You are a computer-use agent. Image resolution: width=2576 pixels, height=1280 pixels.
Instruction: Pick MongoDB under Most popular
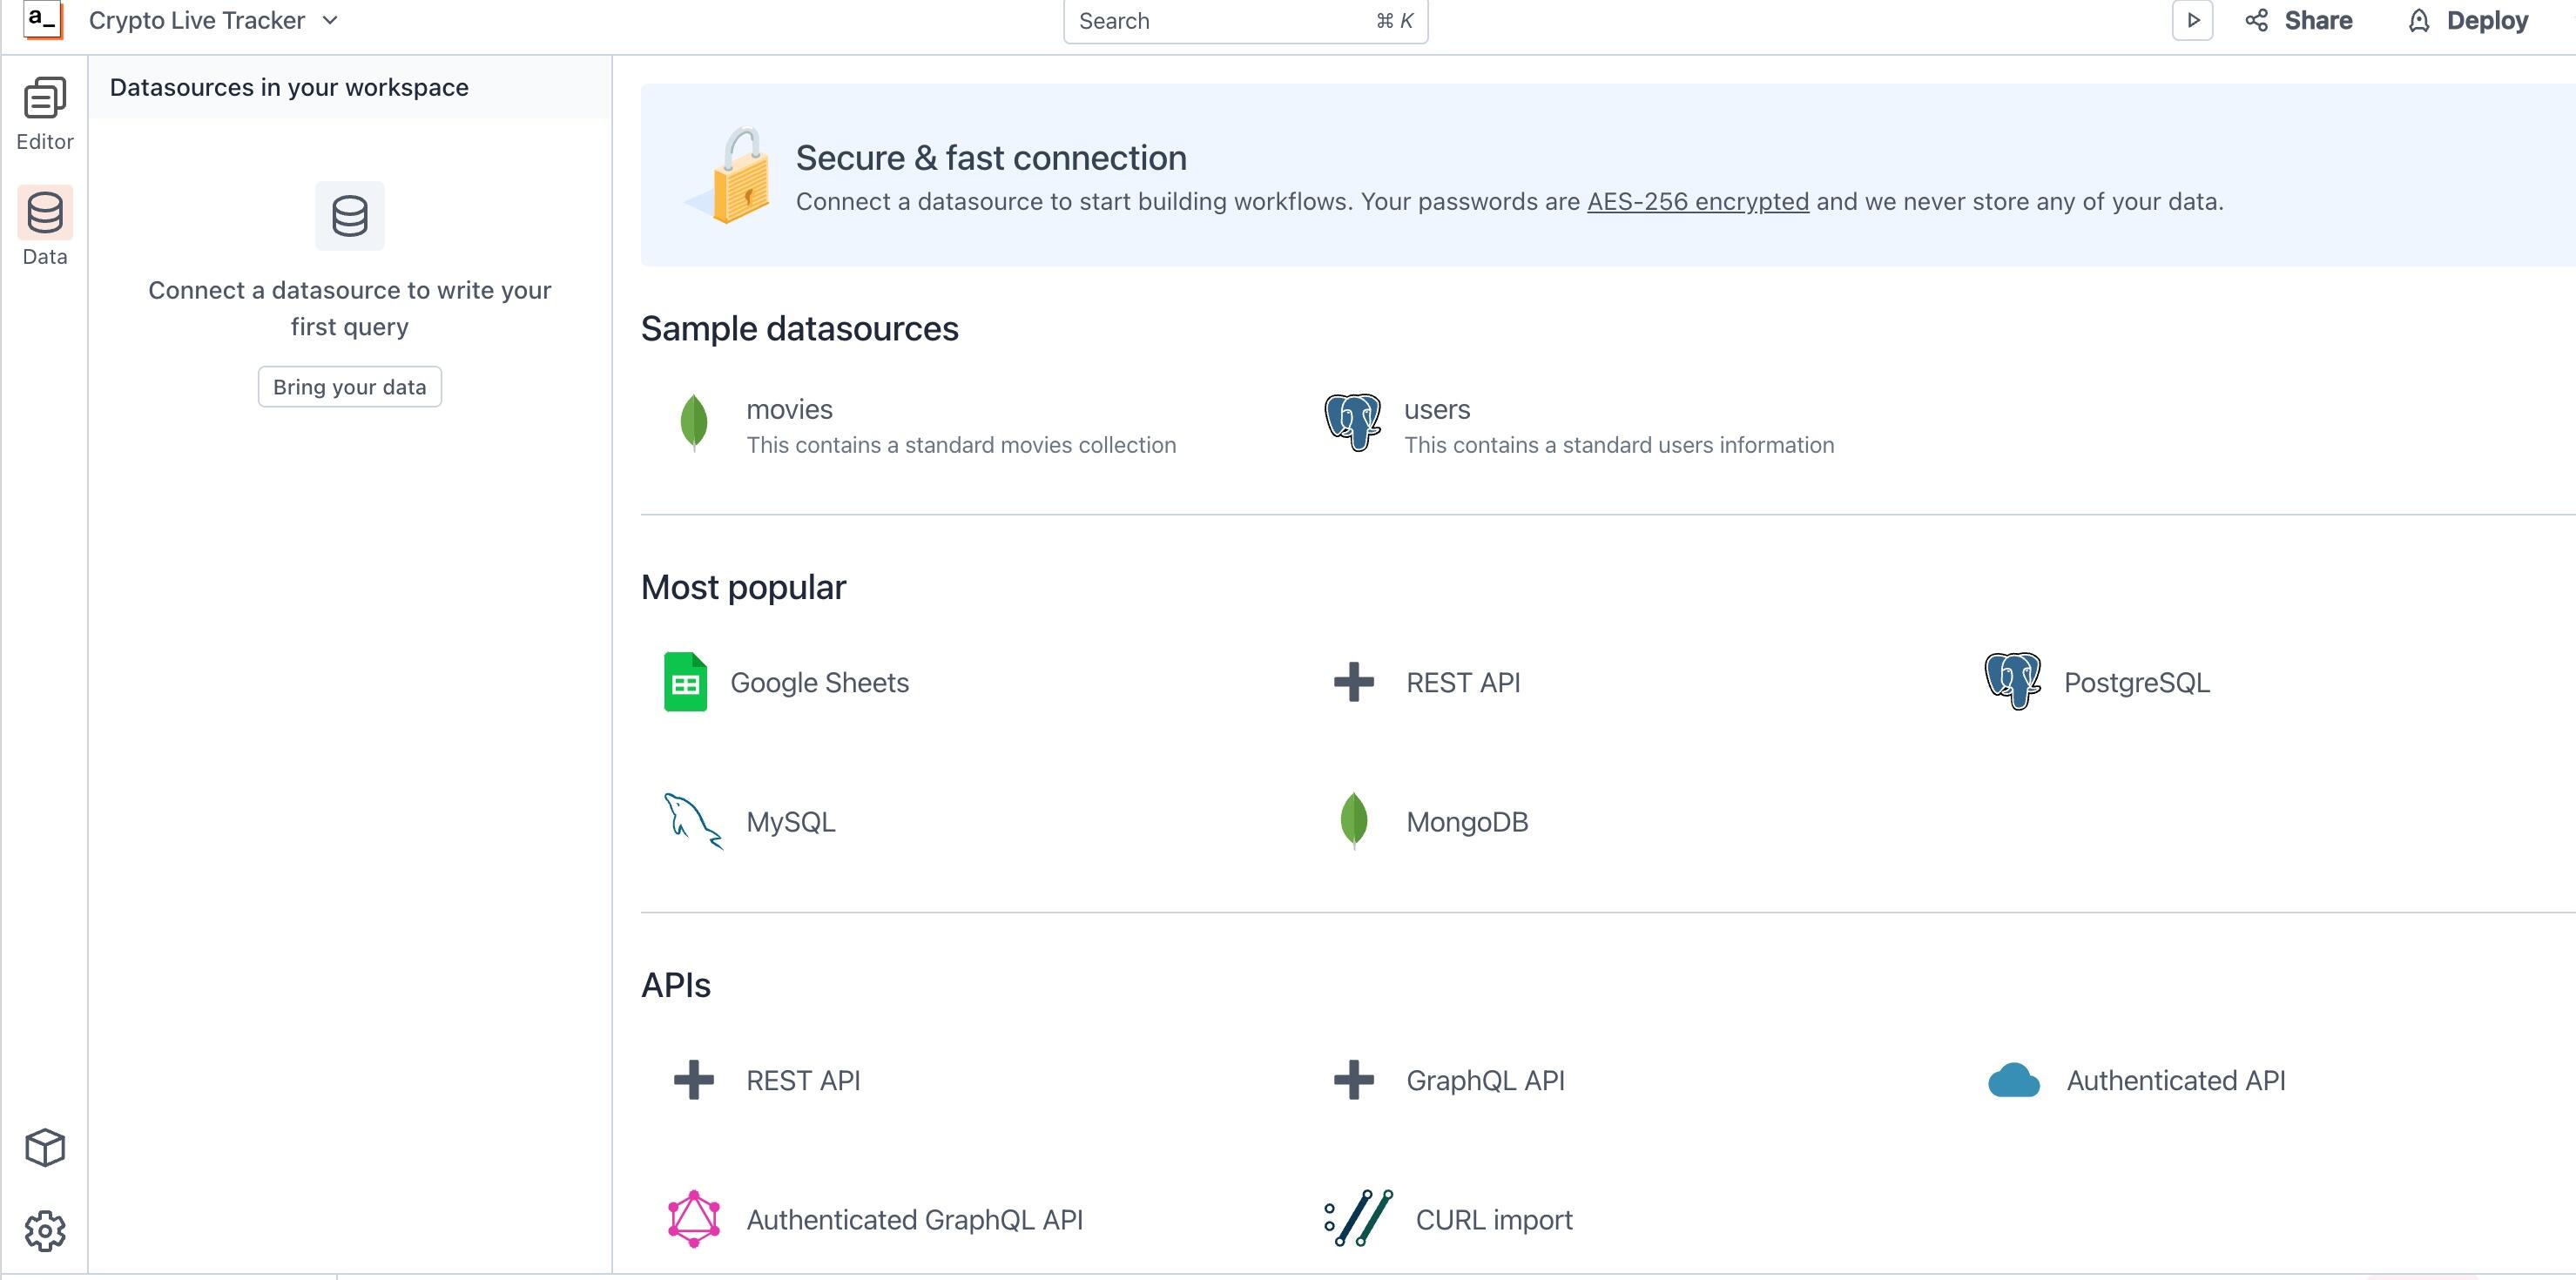pos(1466,822)
